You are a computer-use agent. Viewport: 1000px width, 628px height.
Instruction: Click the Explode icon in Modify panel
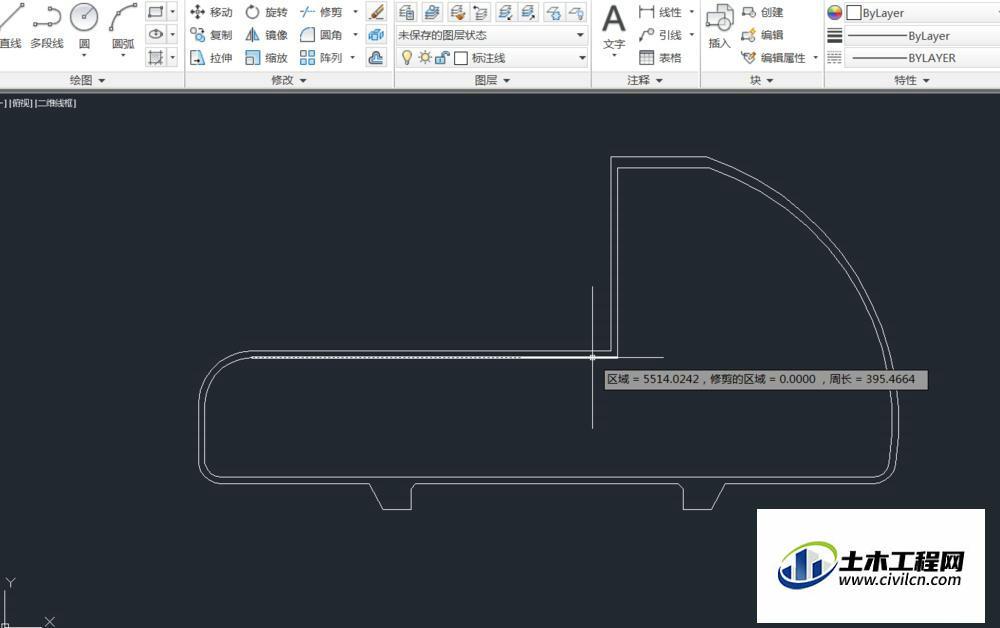(376, 35)
